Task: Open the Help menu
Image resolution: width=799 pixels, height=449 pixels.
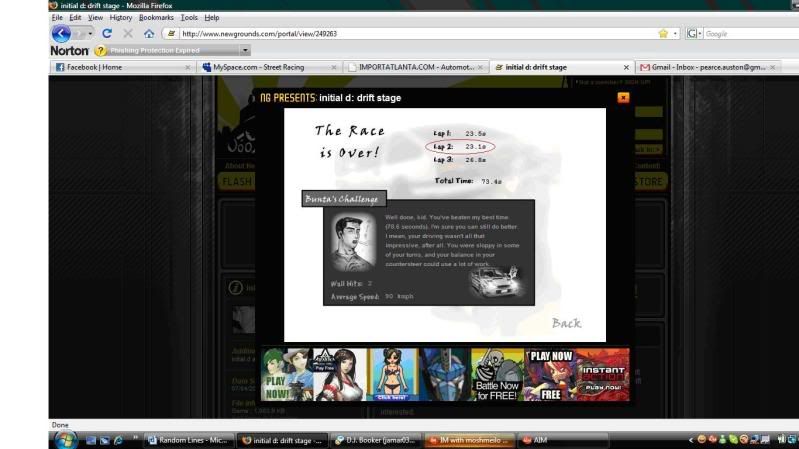Action: click(x=212, y=17)
